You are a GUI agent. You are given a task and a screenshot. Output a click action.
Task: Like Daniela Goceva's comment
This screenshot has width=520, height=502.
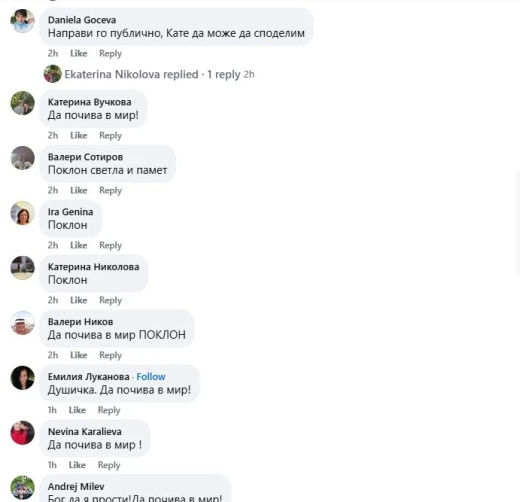(79, 53)
